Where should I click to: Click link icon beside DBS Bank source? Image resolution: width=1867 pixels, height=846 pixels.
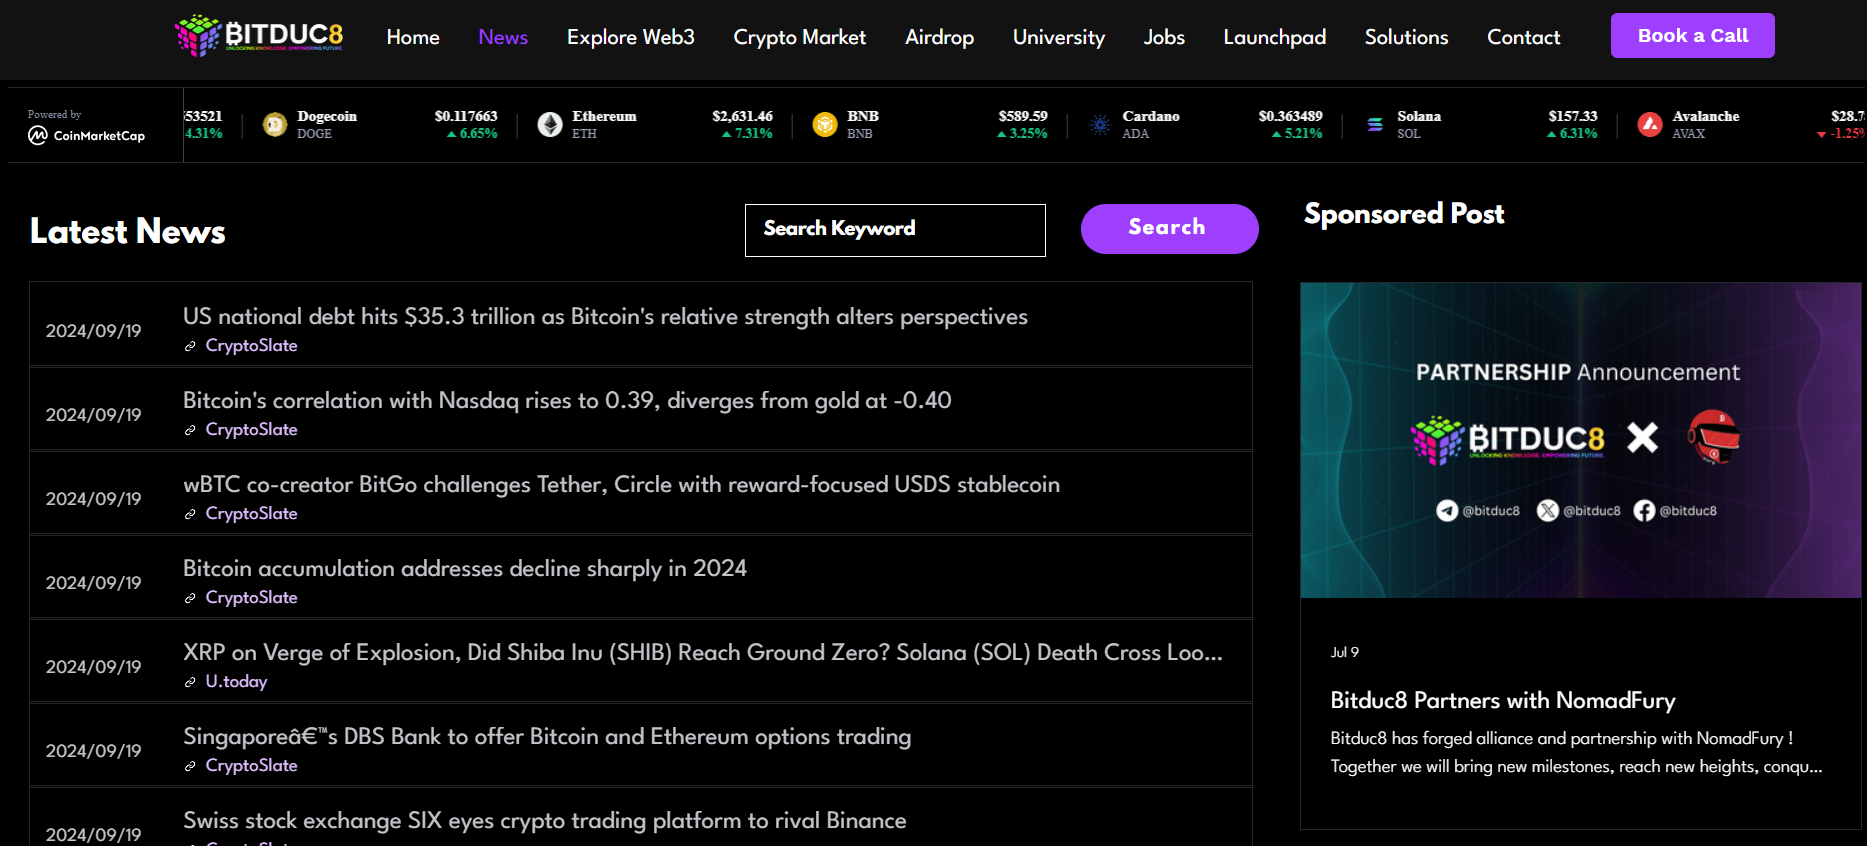click(x=190, y=766)
